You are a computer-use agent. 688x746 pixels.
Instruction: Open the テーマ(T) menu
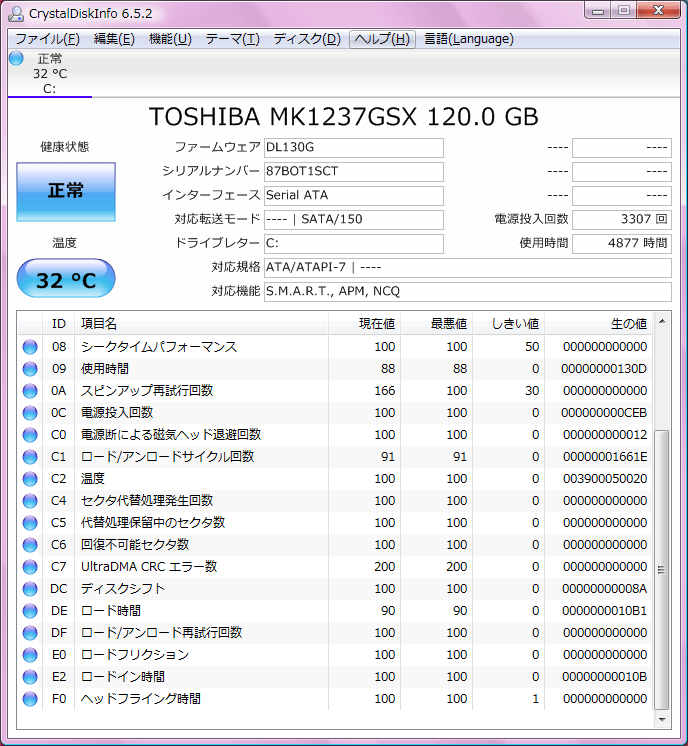(x=232, y=39)
